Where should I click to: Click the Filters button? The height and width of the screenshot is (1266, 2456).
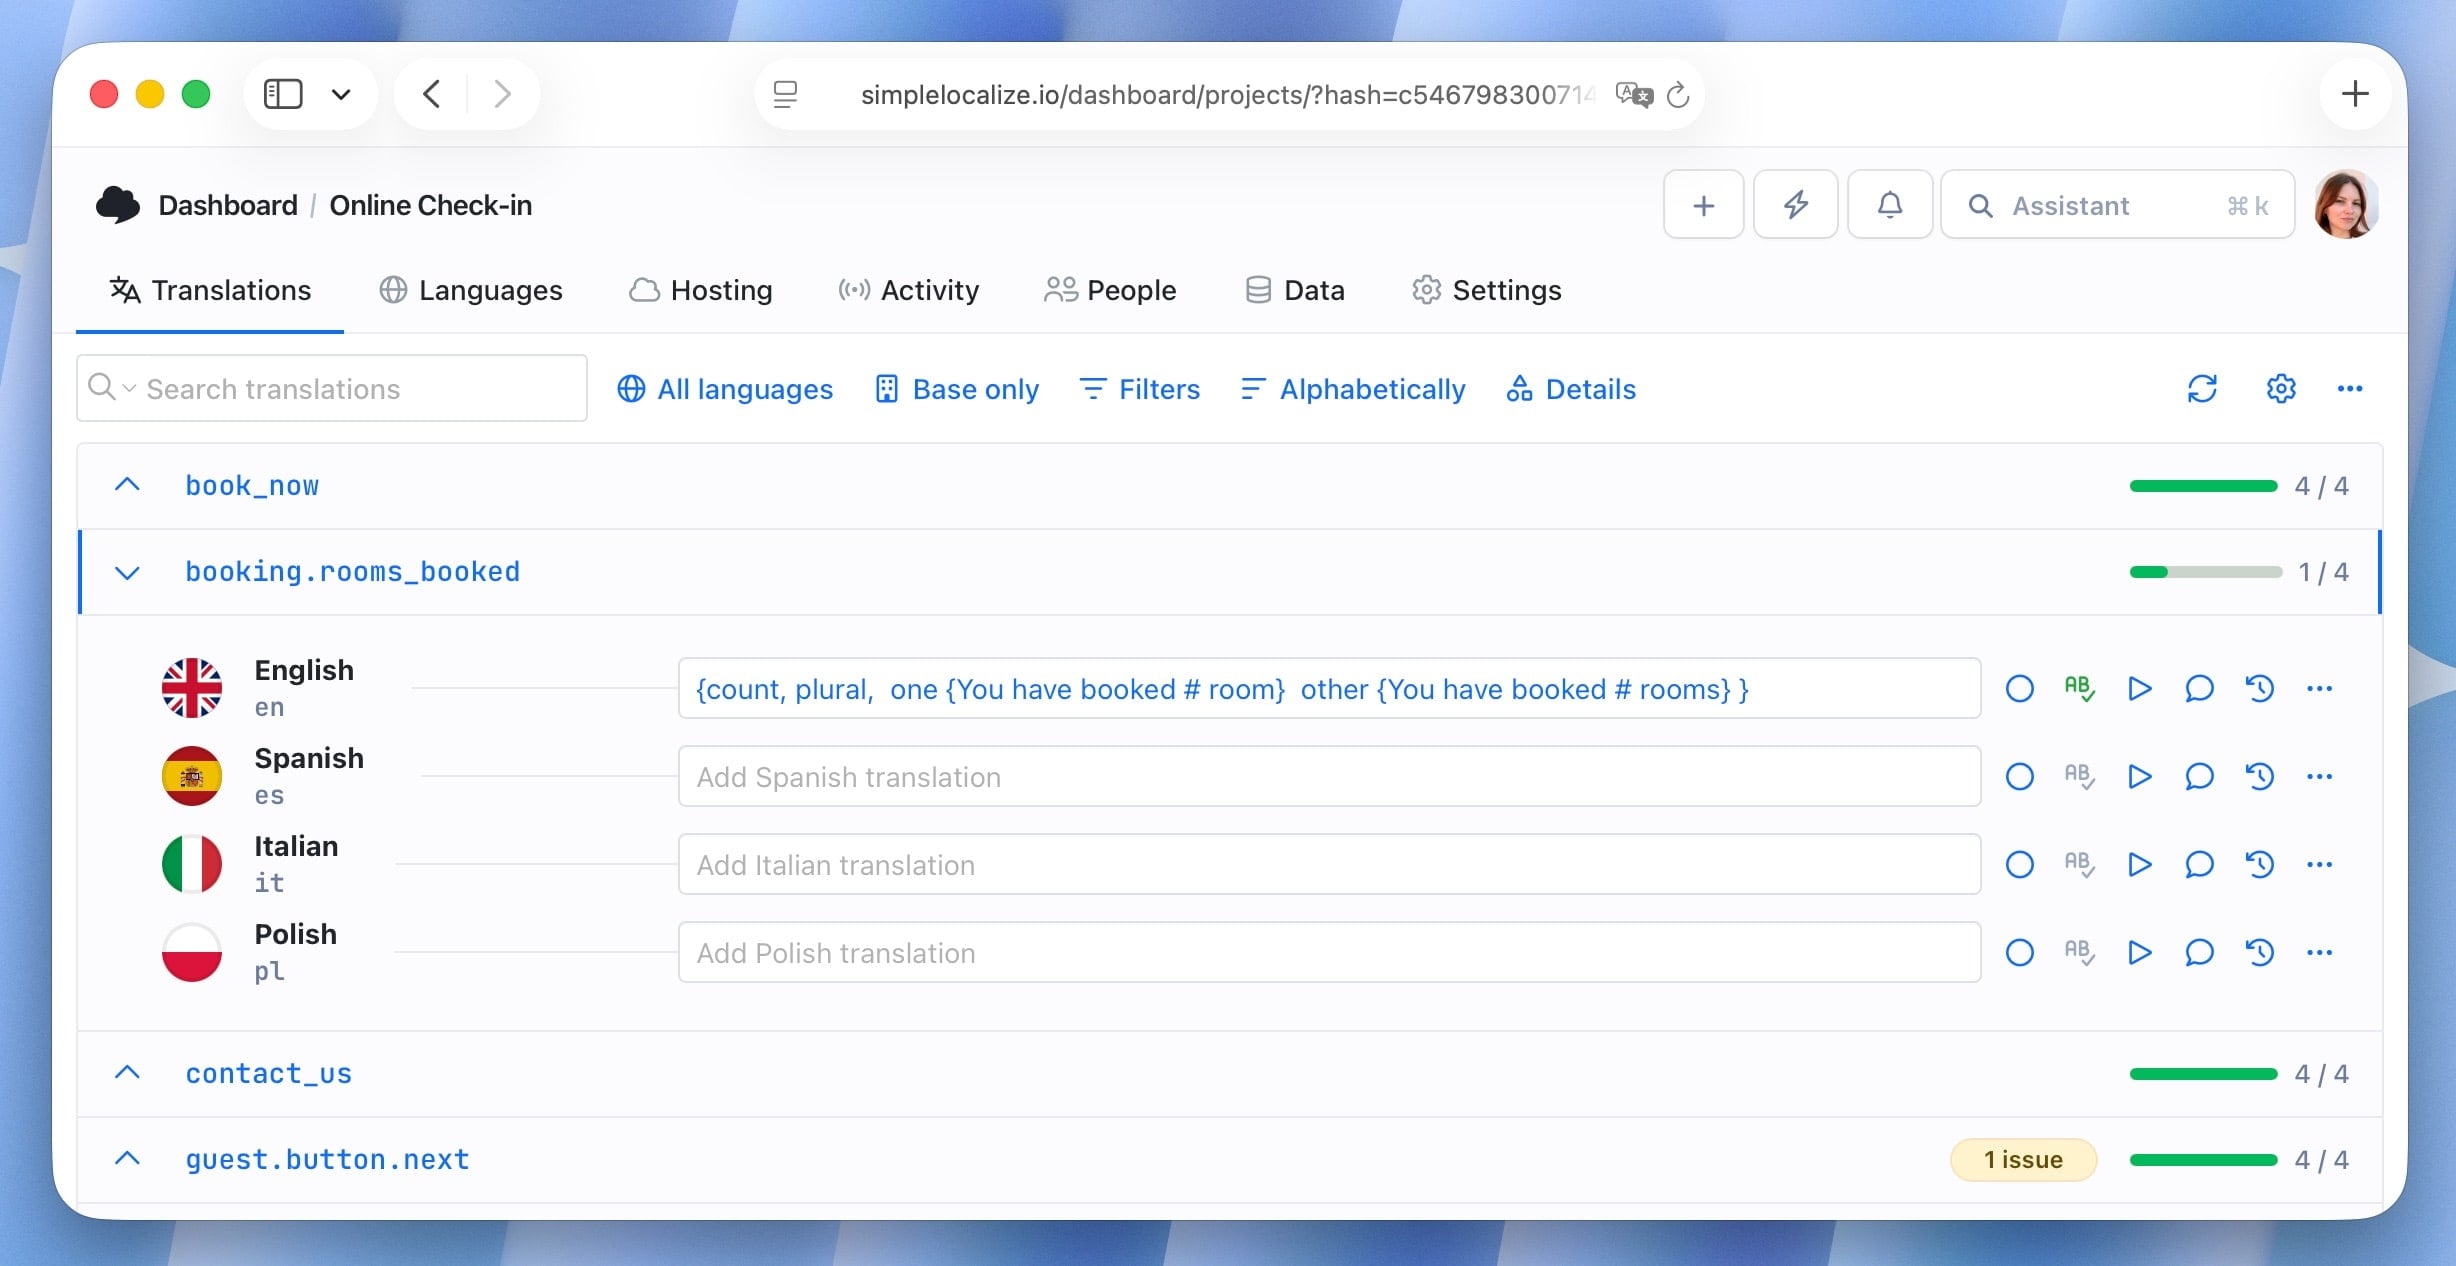point(1140,389)
